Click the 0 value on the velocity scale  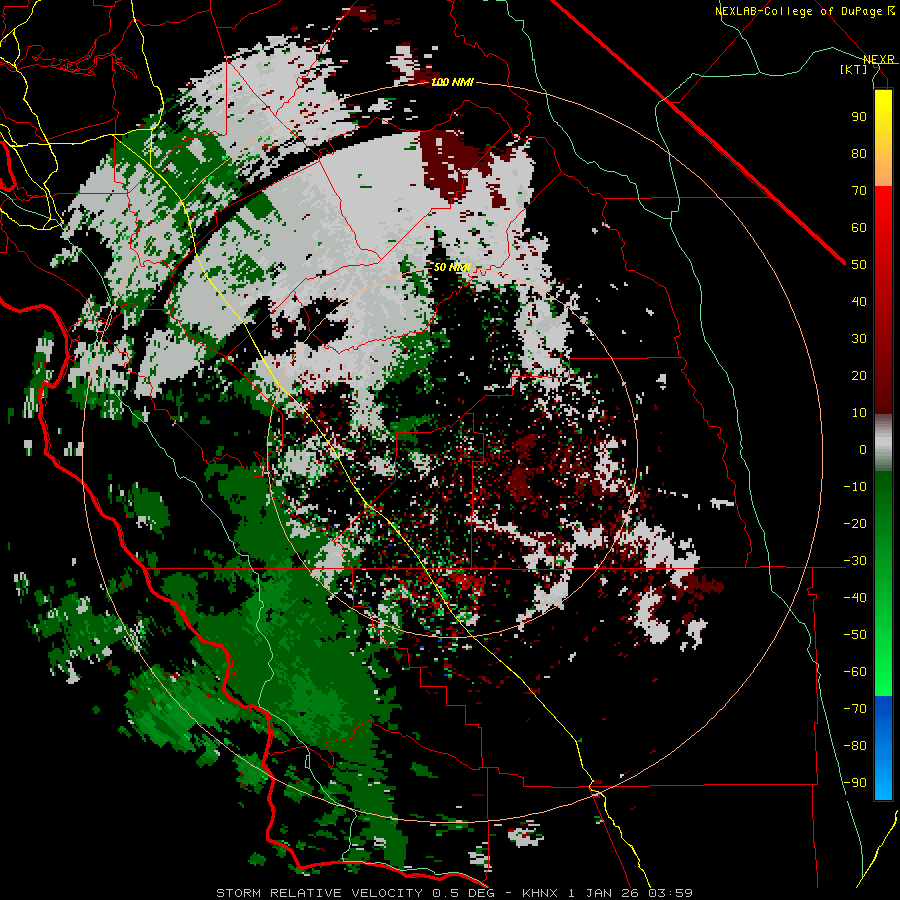(x=863, y=449)
